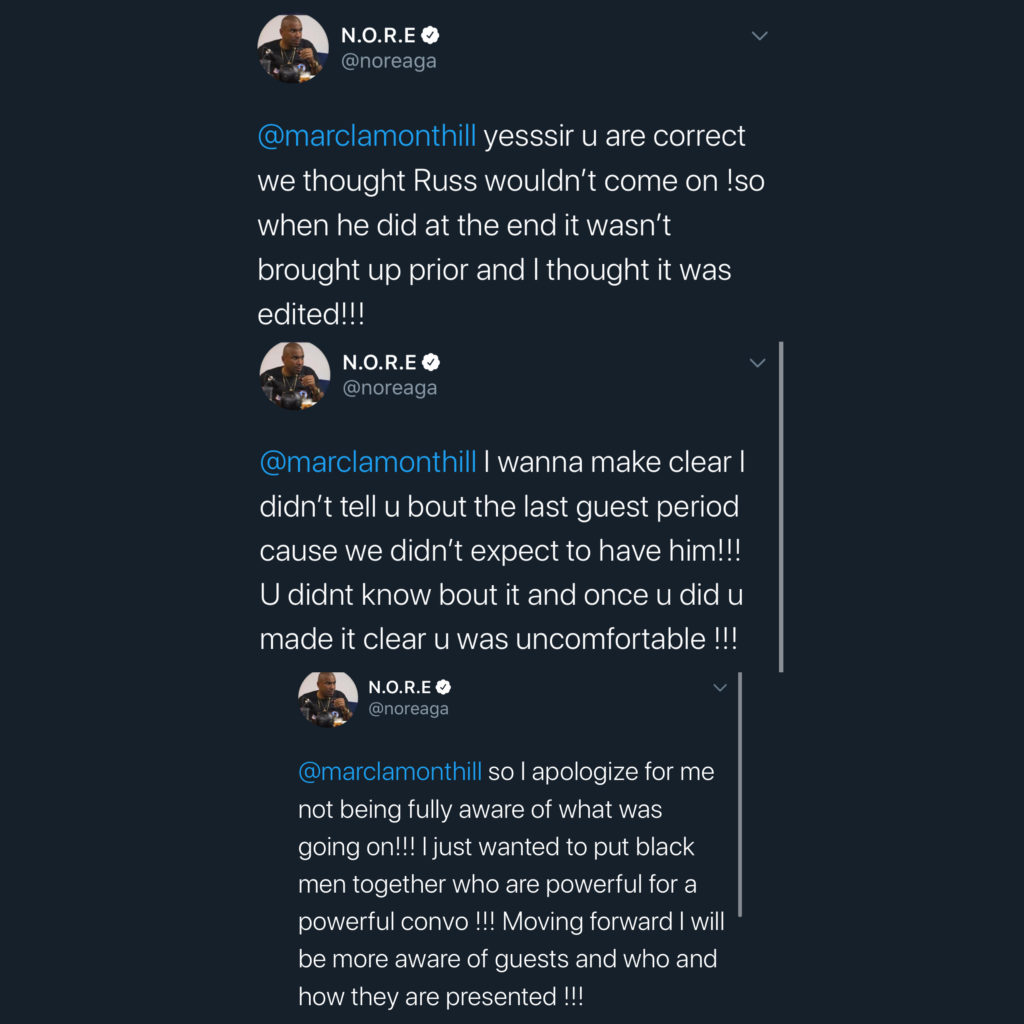The width and height of the screenshot is (1024, 1024).
Task: Open the @marclamonthill mention in the "yesssir" tweet
Action: click(366, 137)
